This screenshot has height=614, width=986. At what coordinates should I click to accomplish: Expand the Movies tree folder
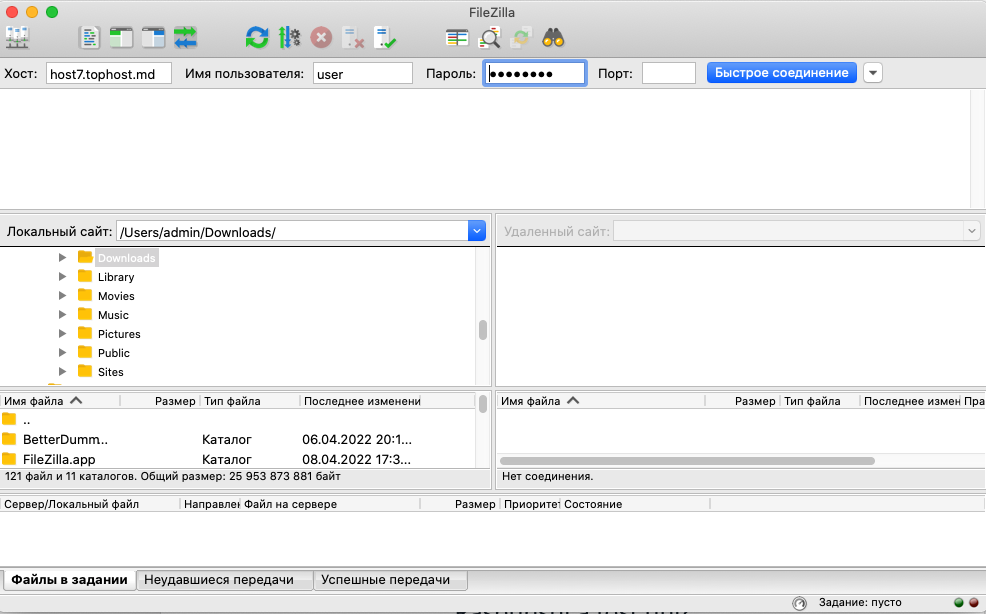point(62,295)
